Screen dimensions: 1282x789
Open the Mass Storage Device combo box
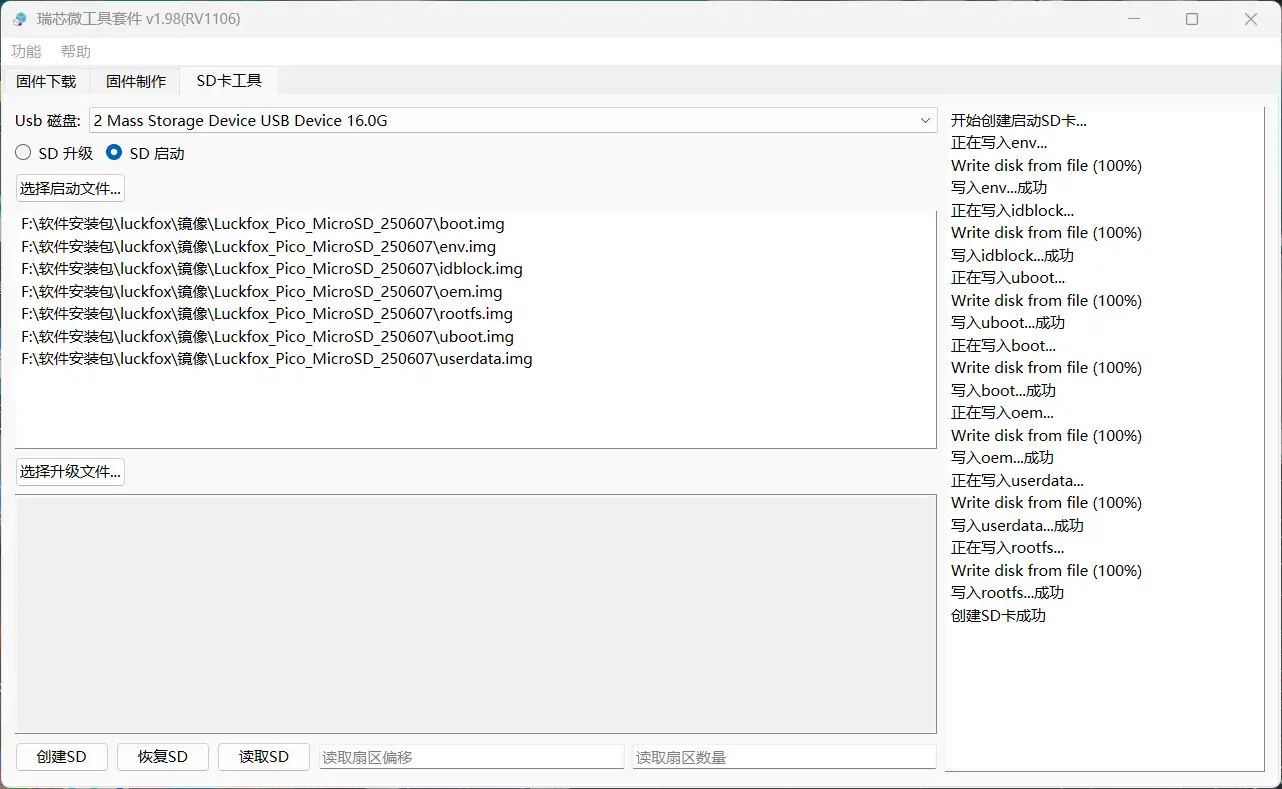tap(500, 121)
